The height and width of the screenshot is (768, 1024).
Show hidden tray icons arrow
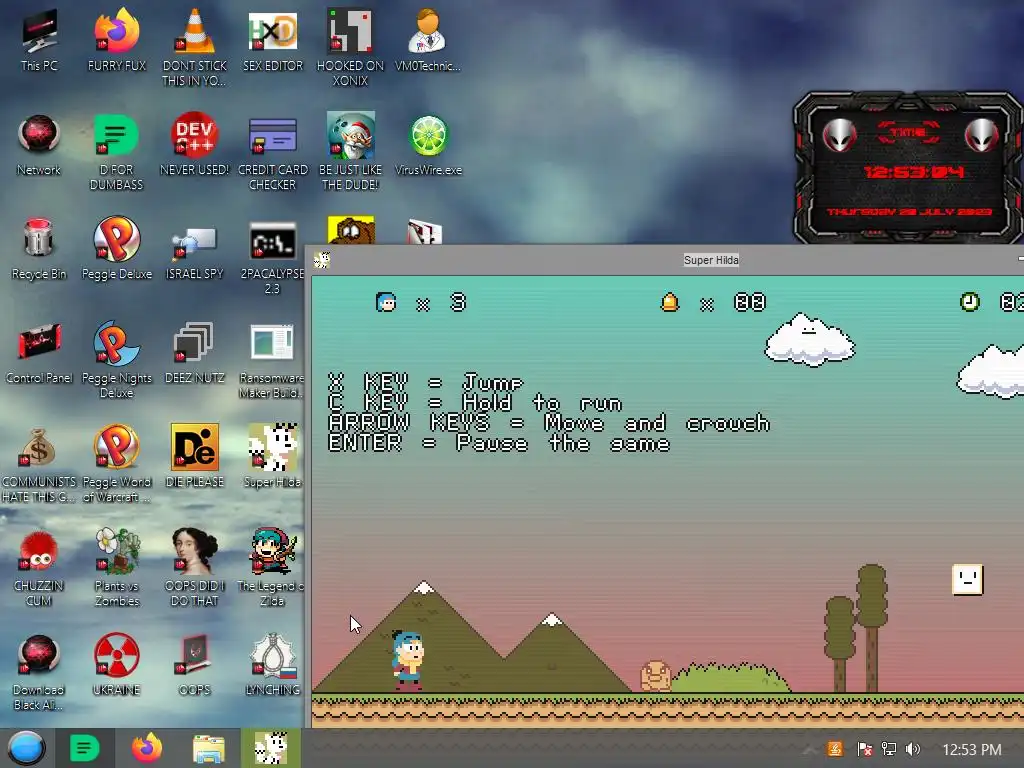pos(808,750)
